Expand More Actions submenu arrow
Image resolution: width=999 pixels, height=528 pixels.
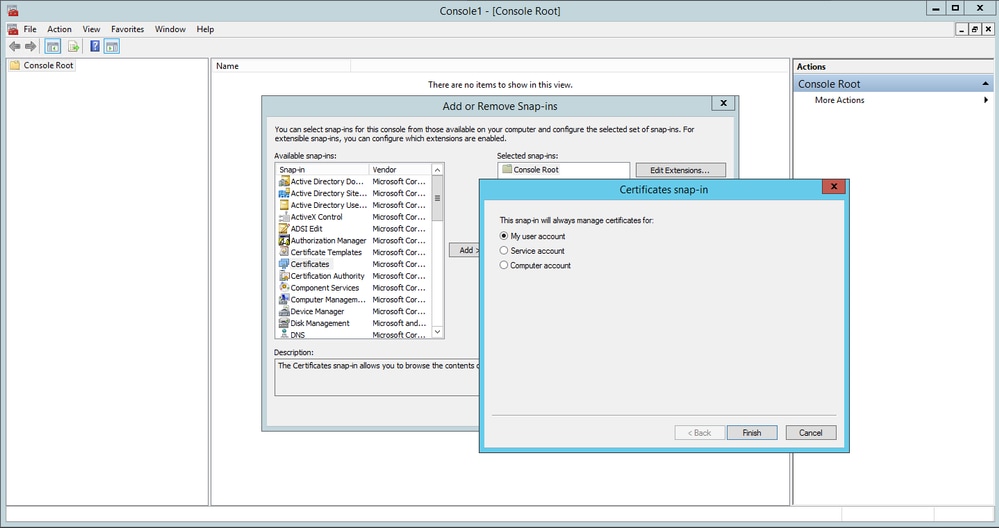coord(986,100)
